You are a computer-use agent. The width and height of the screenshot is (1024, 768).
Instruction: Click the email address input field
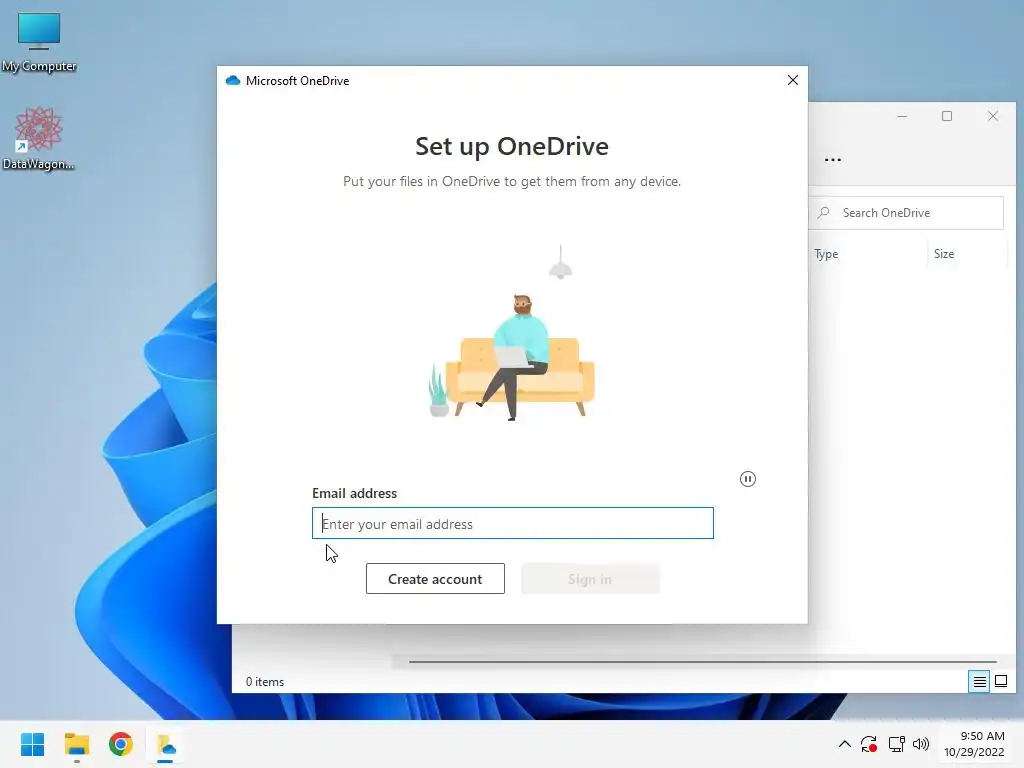click(513, 523)
